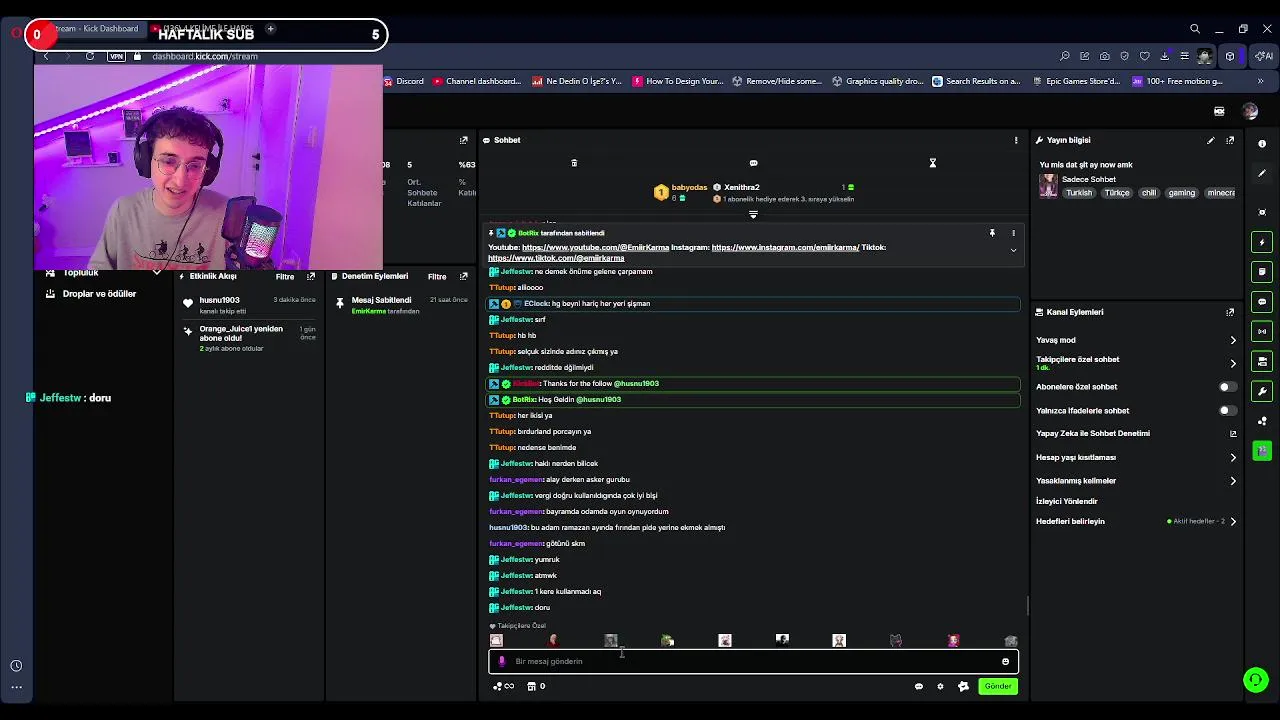Viewport: 1280px width, 720px height.
Task: Open the Channel dashboard bookmark
Action: point(476,81)
